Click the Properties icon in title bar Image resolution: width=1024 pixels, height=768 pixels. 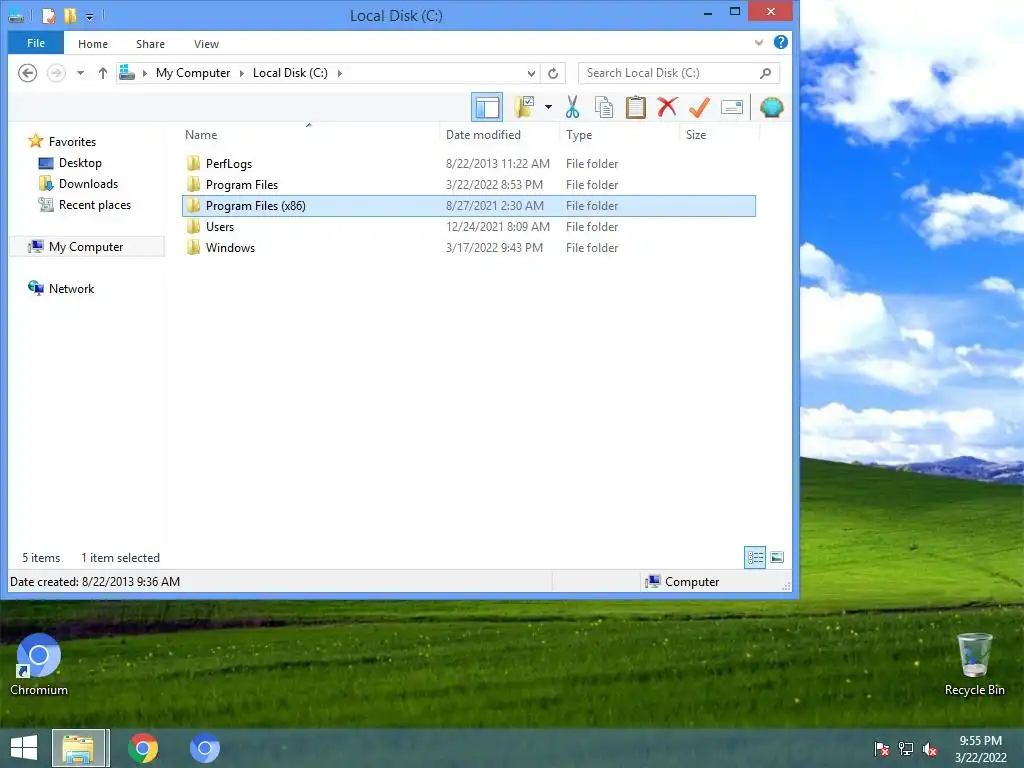point(48,15)
